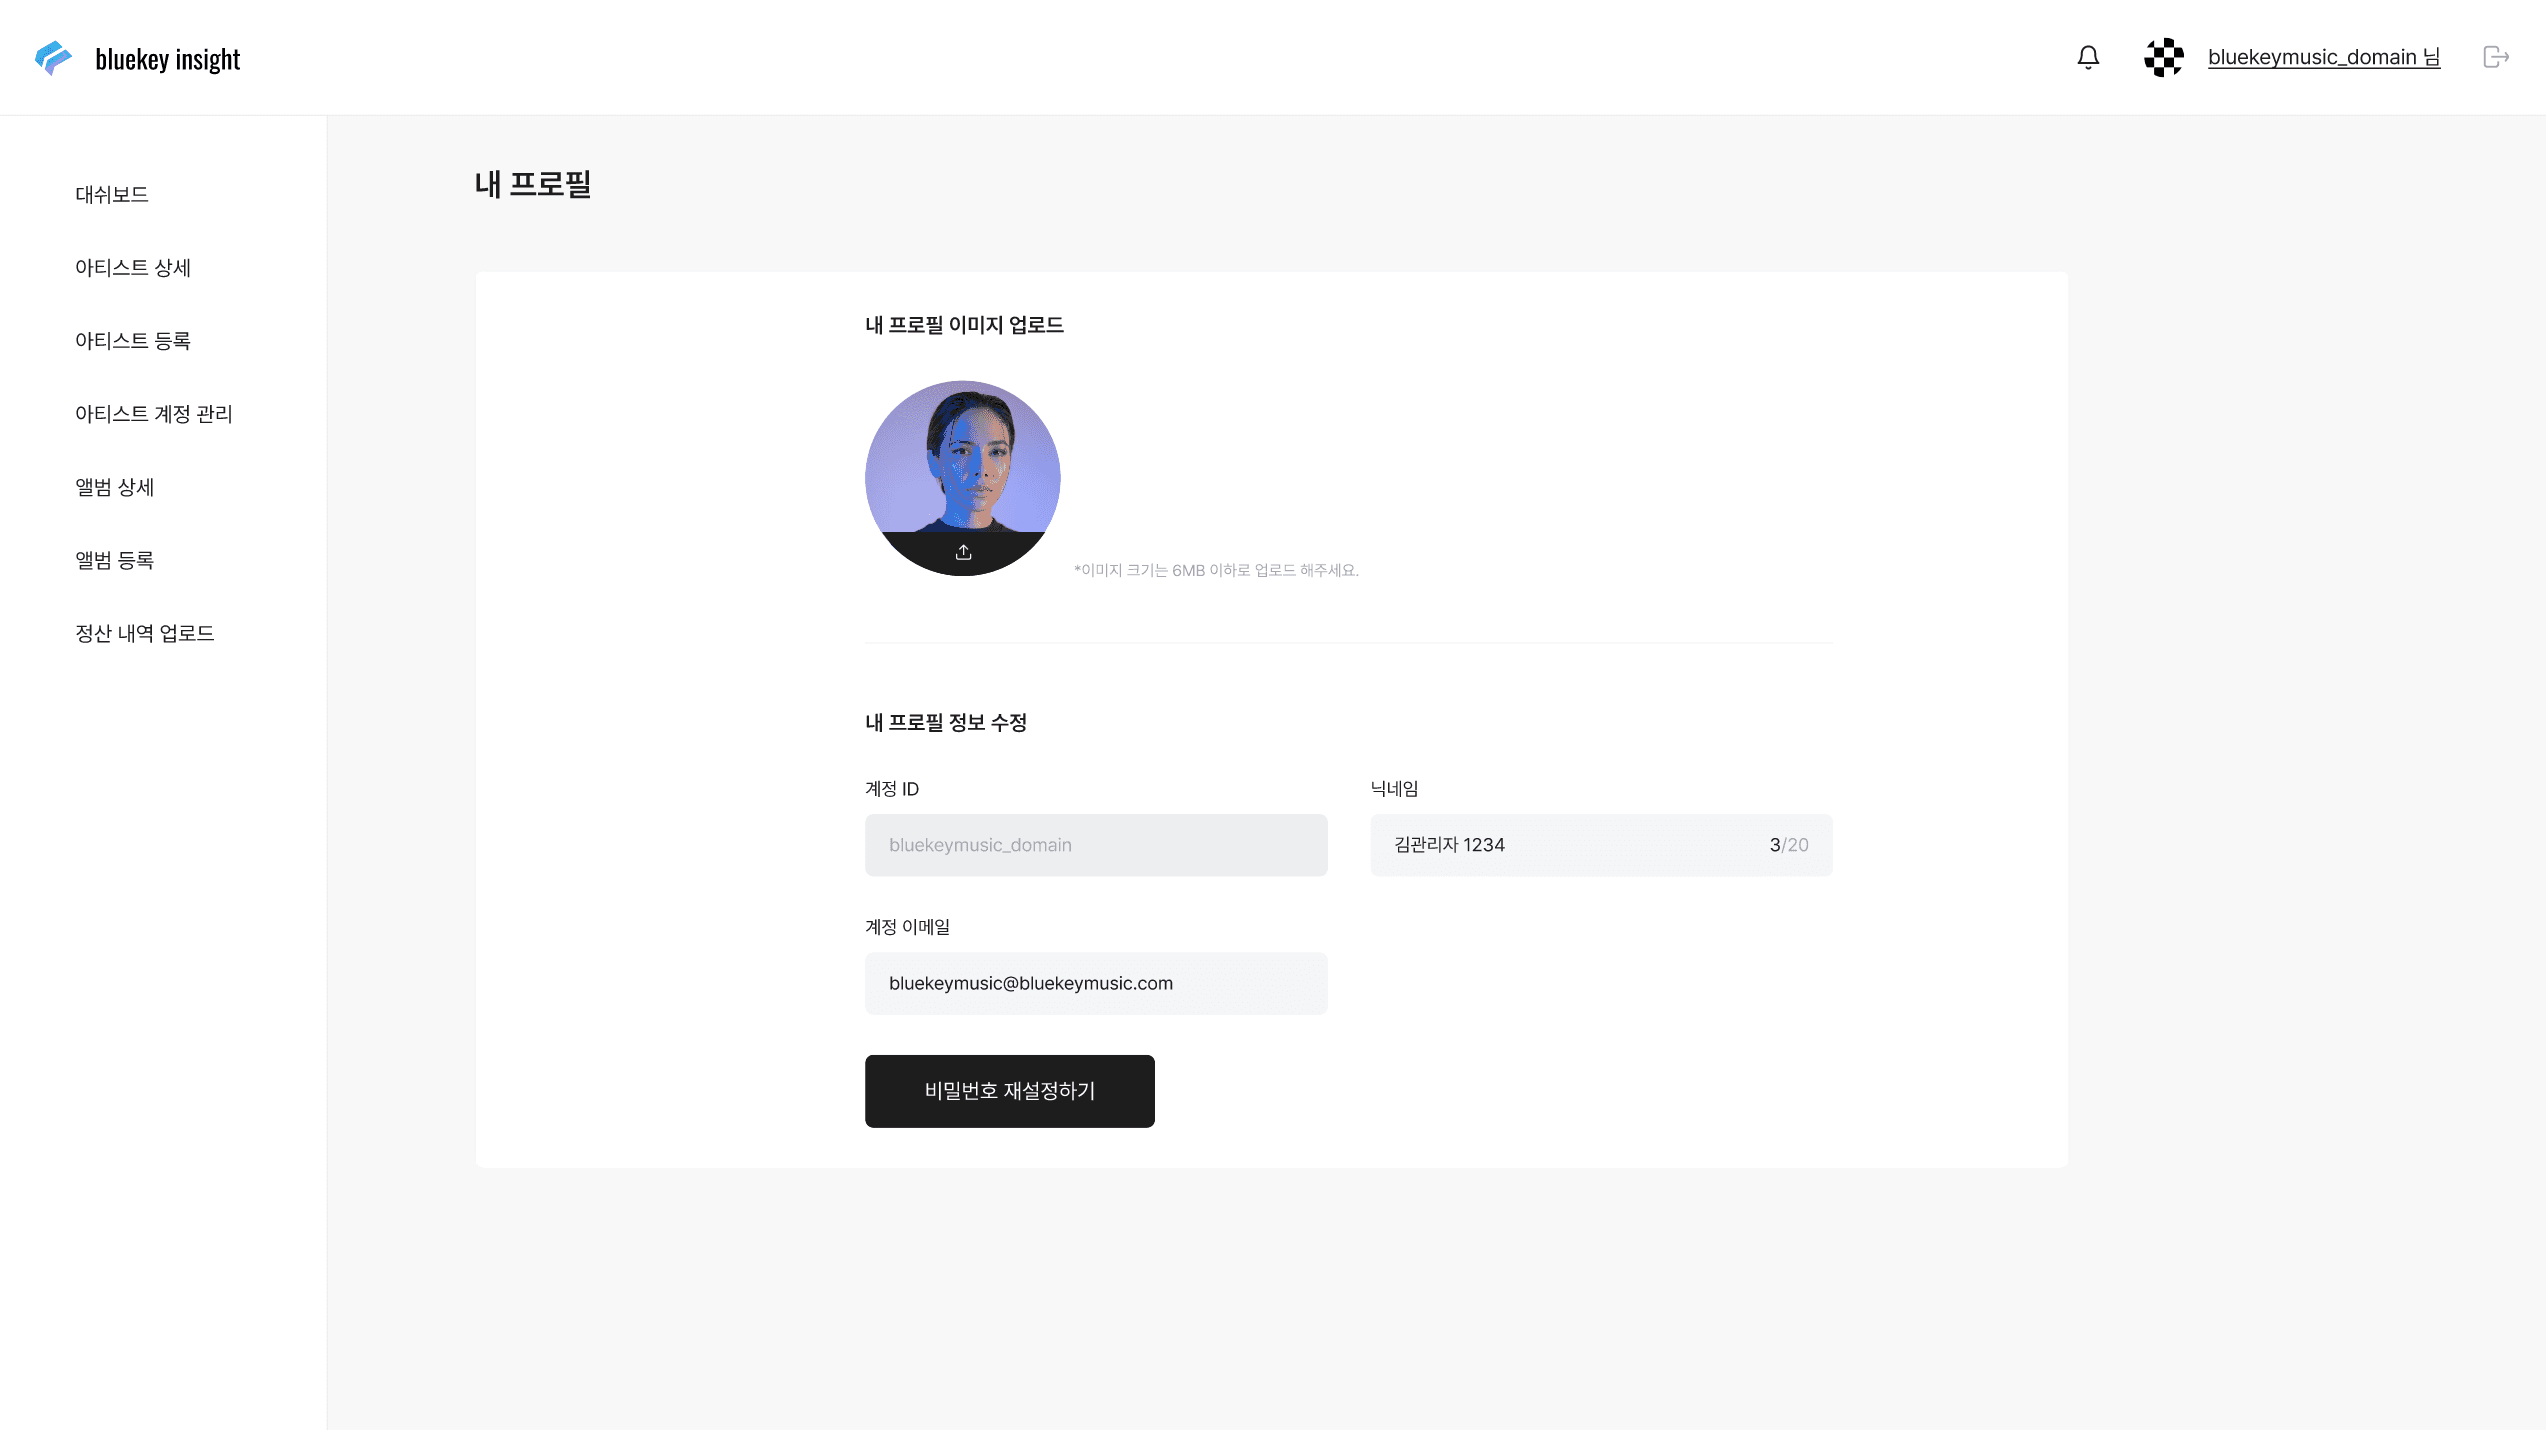Focus the 계정 이메일 input field
Screen dimensions: 2546x1430
(x=1096, y=983)
